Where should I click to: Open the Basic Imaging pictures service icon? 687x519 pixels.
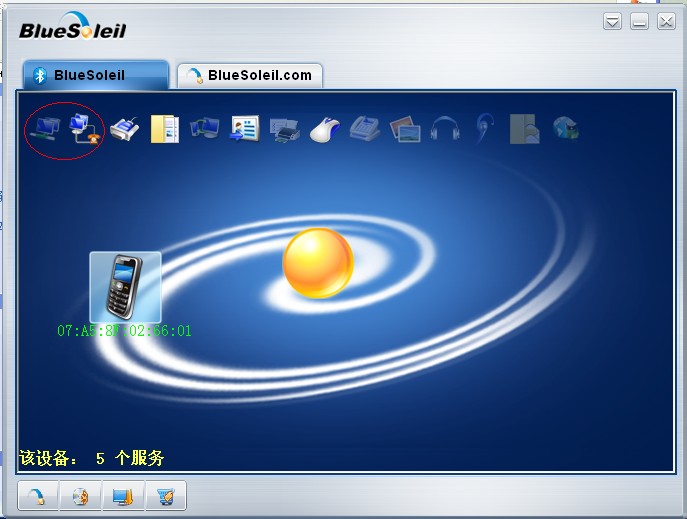405,129
